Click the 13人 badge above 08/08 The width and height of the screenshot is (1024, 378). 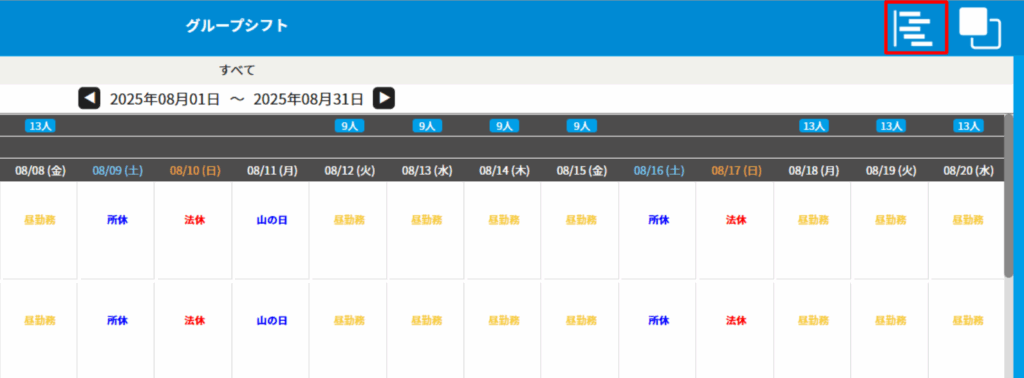pos(40,126)
